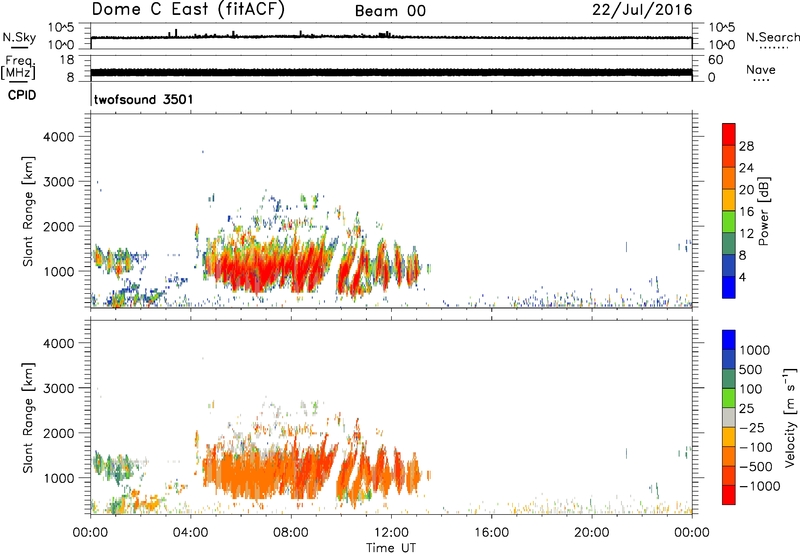Image resolution: width=800 pixels, height=554 pixels.
Task: Click the 'CPID' row label
Action: point(22,95)
